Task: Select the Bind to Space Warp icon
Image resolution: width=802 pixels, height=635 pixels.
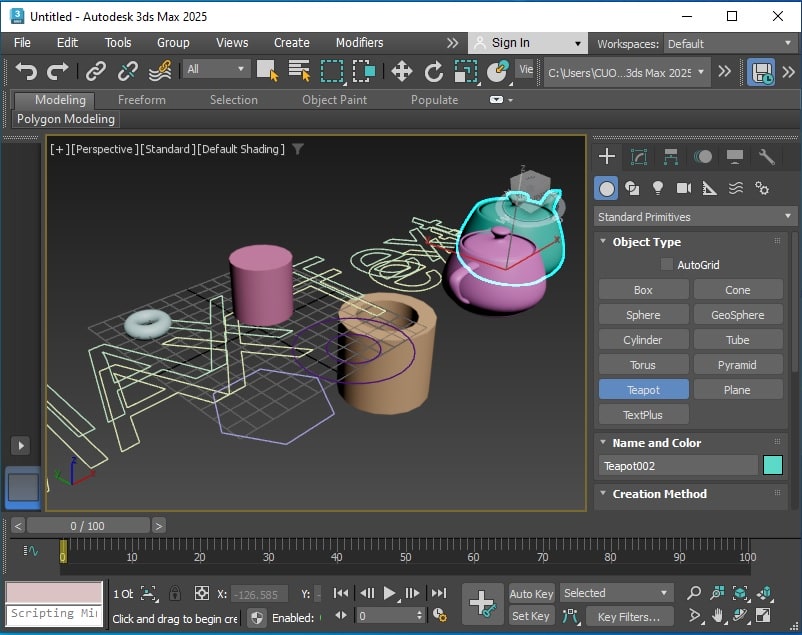Action: pyautogui.click(x=160, y=71)
